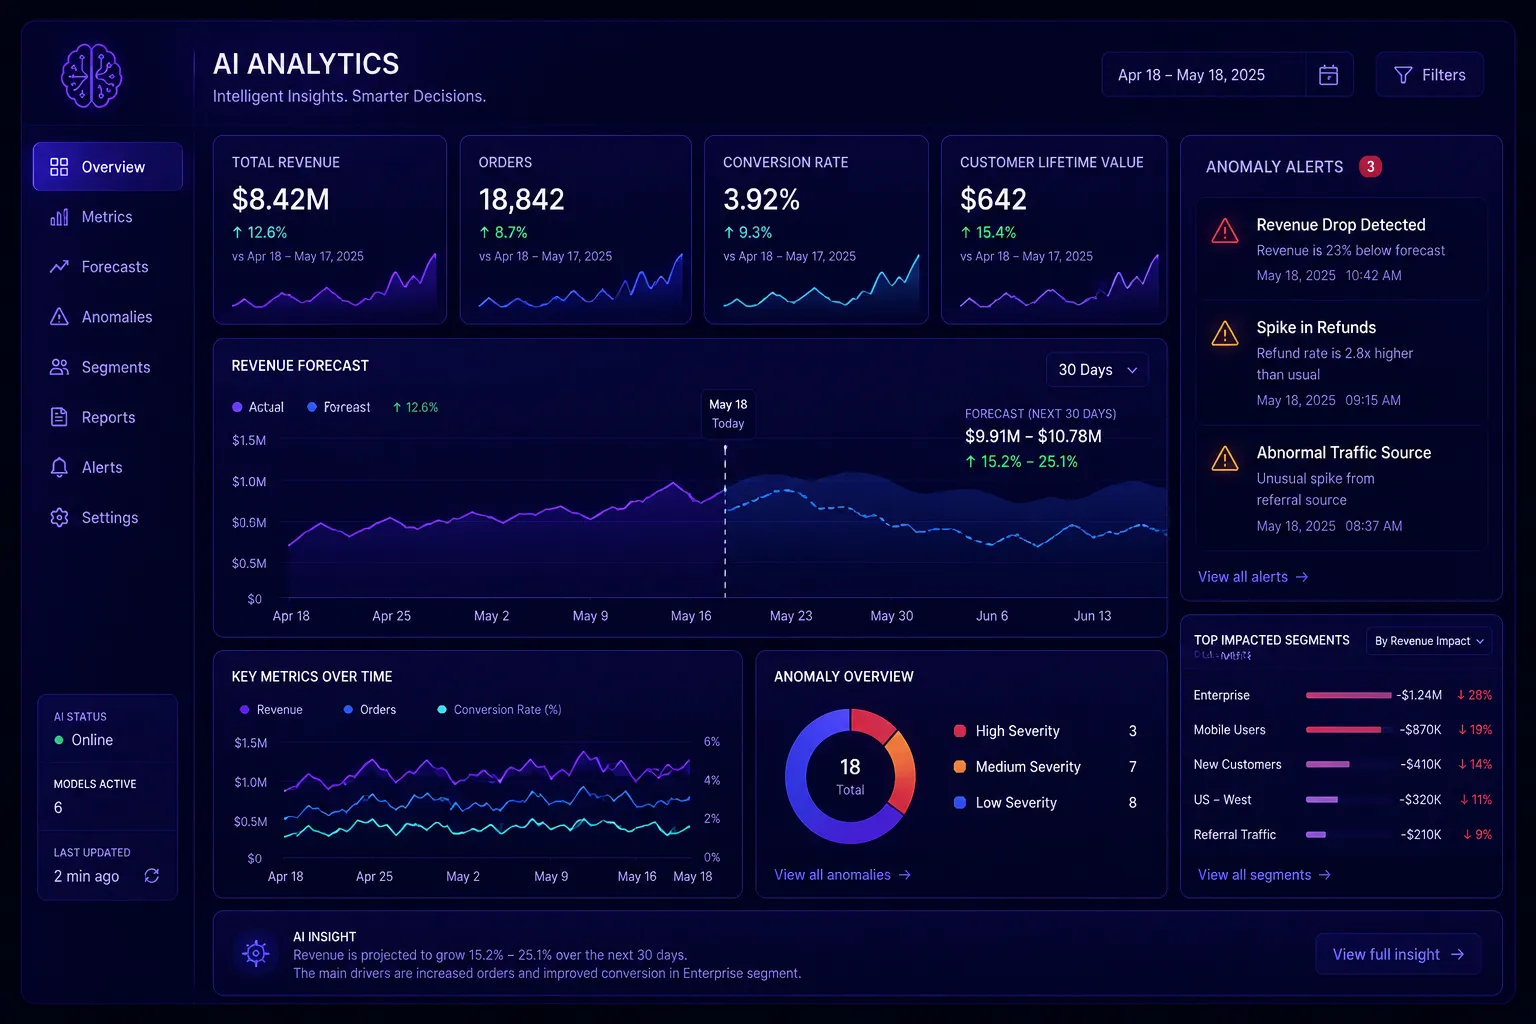
Task: Follow the View all alerts link
Action: pos(1253,577)
